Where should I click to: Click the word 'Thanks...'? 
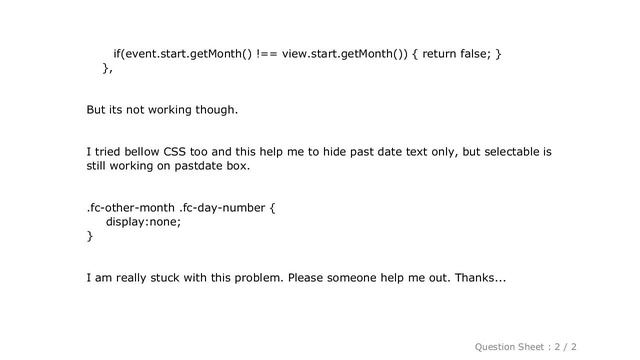(480, 278)
